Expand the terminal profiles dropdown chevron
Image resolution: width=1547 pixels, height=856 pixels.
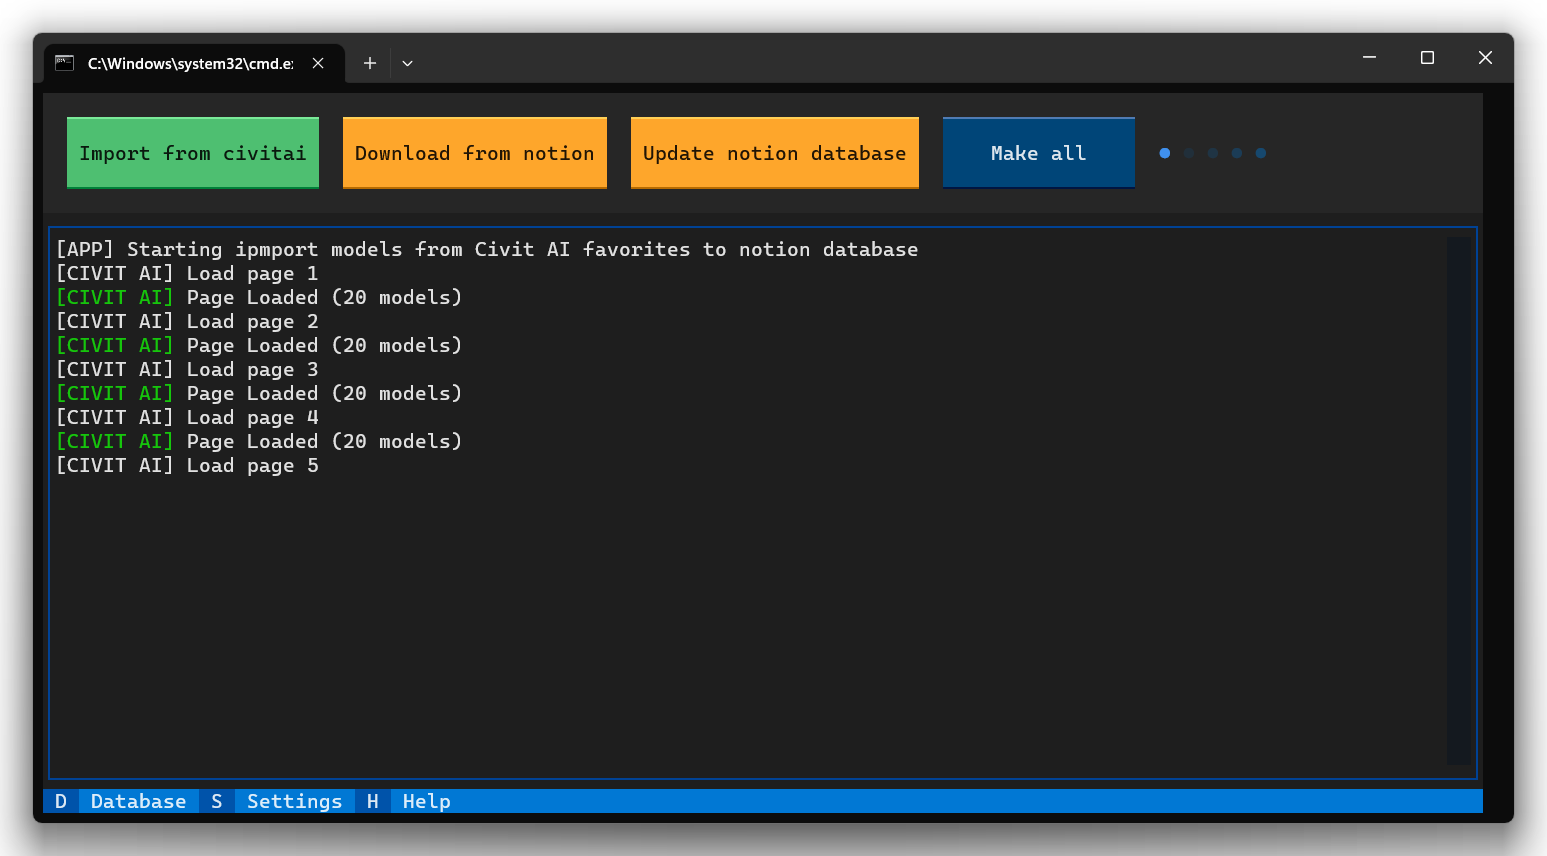407,63
